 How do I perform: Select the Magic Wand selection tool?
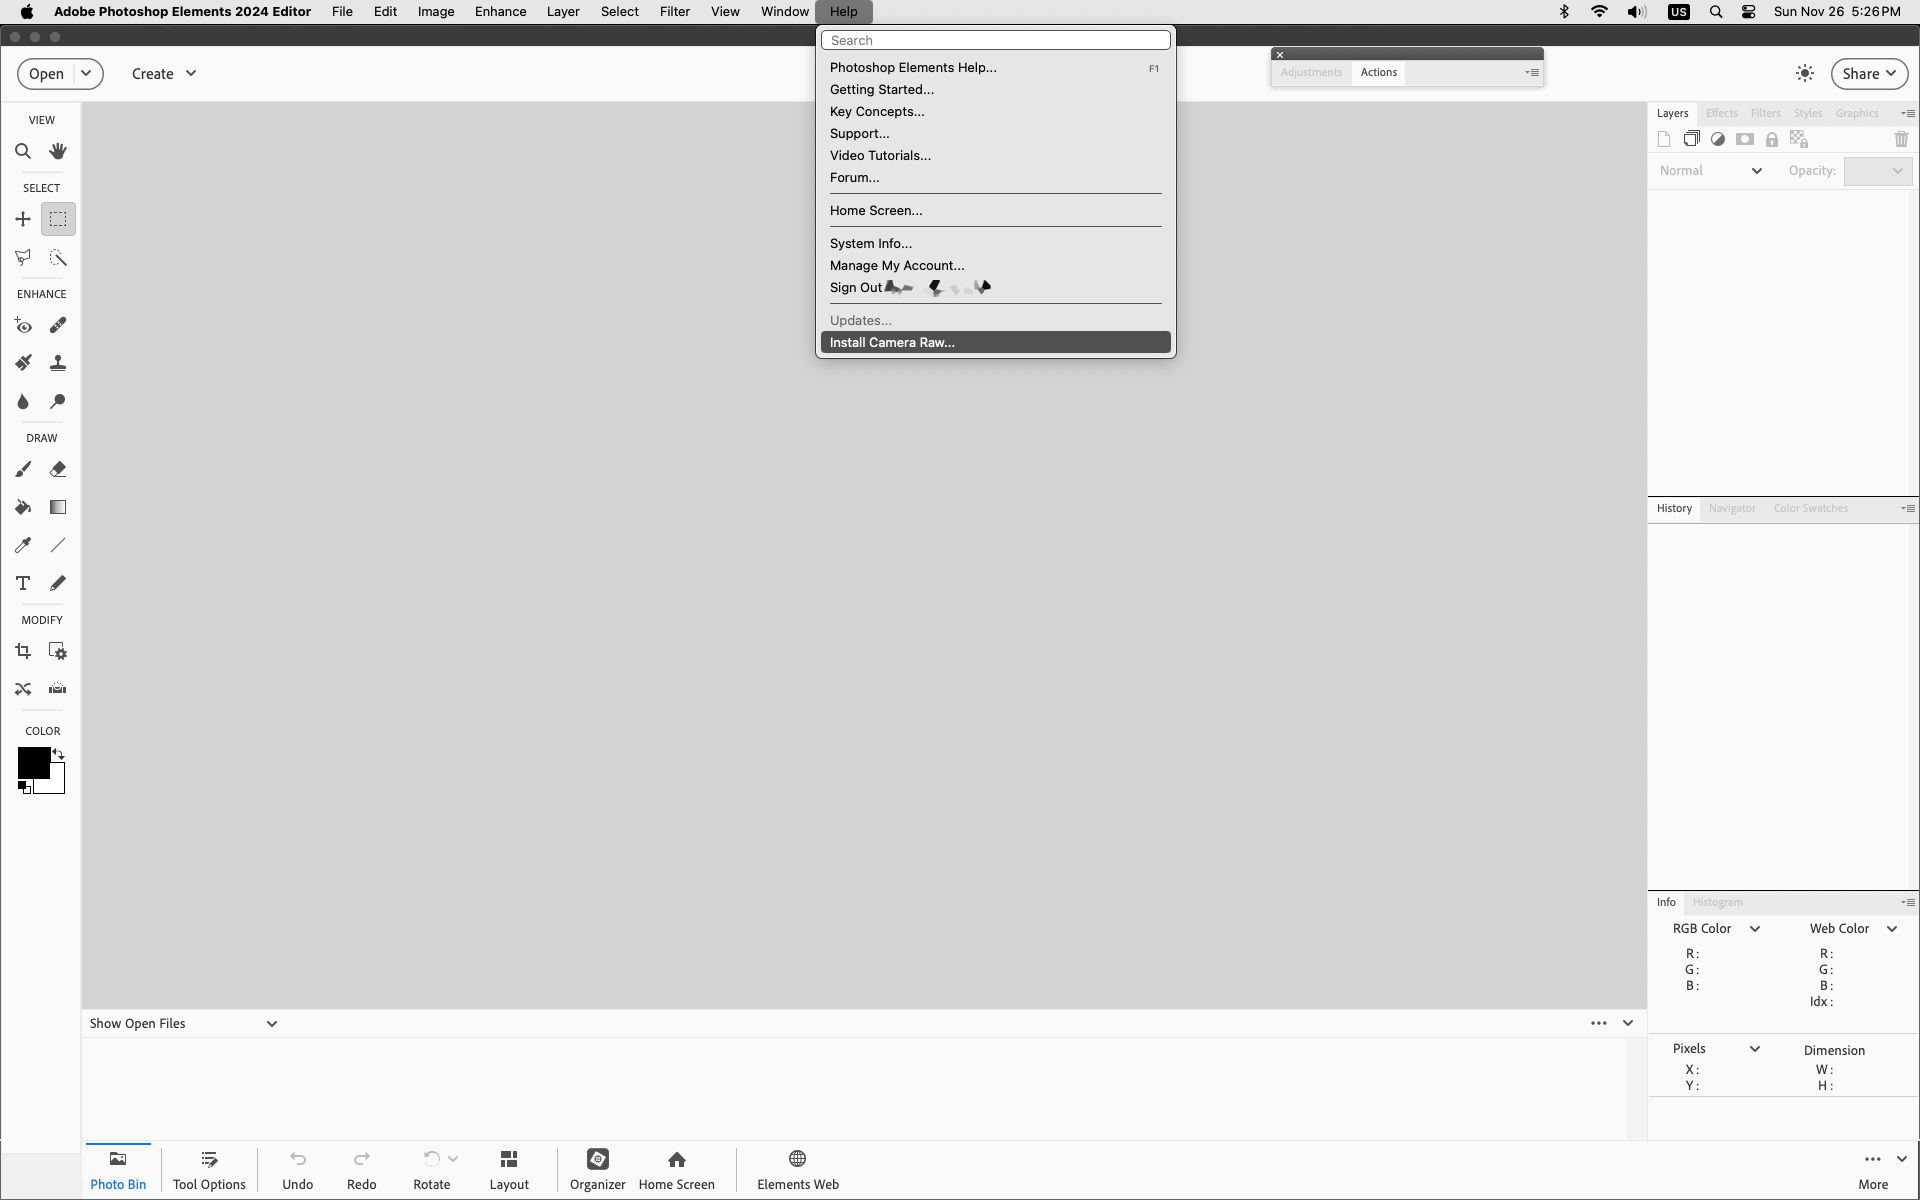point(58,257)
